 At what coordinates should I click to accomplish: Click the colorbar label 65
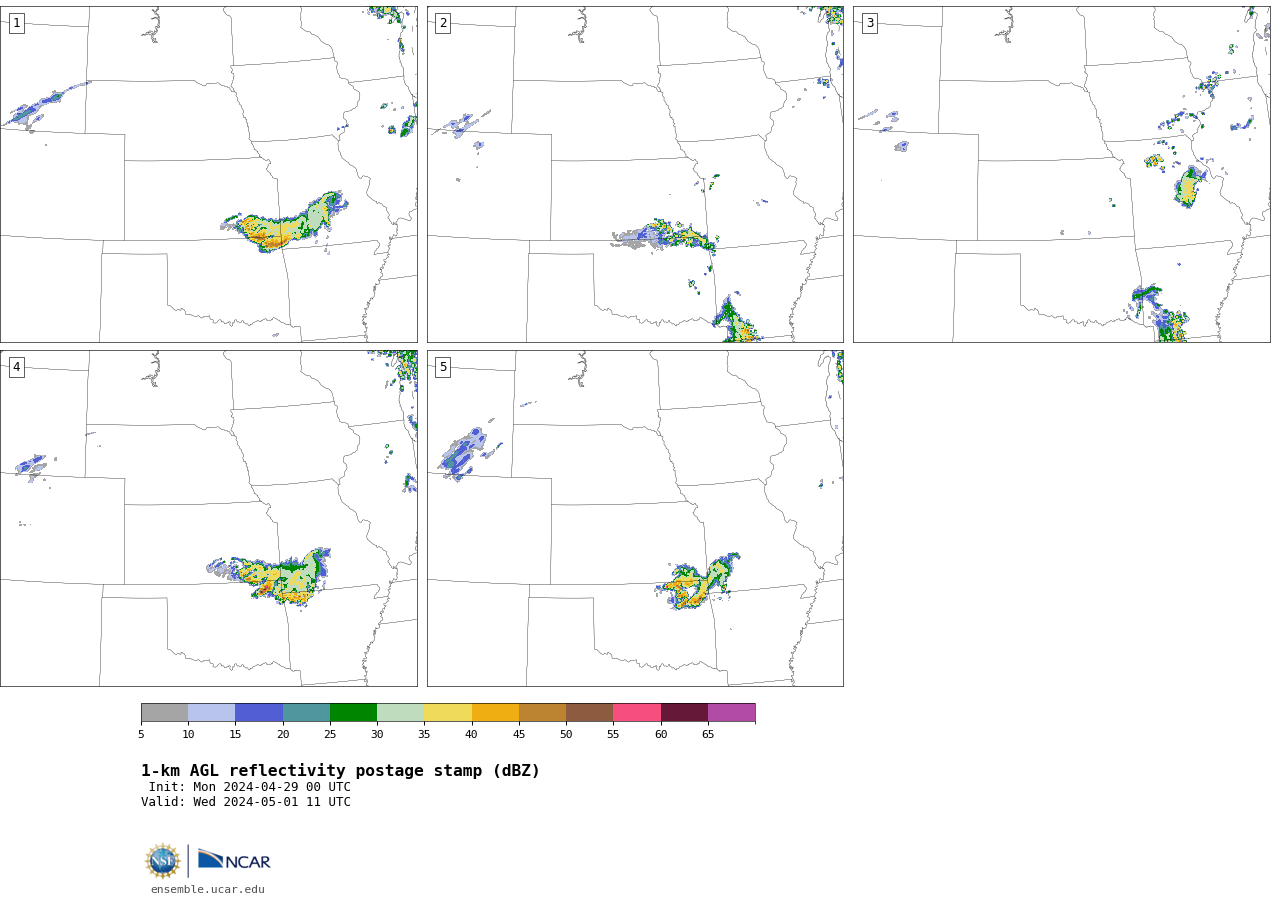(708, 734)
